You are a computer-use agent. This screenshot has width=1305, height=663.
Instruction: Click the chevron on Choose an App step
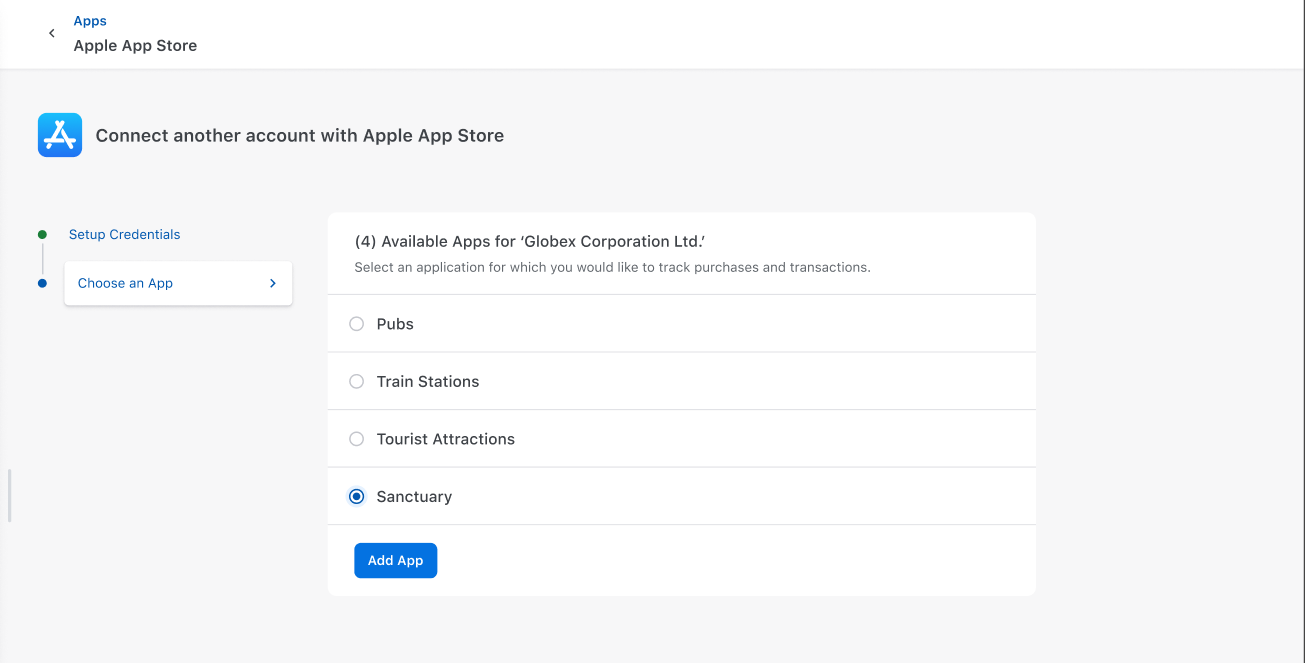(273, 283)
